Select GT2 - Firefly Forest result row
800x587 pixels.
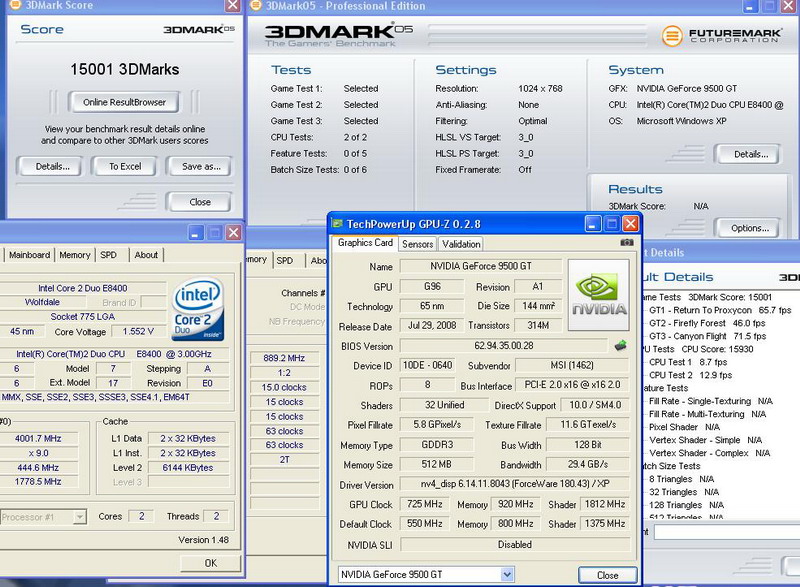click(x=707, y=323)
